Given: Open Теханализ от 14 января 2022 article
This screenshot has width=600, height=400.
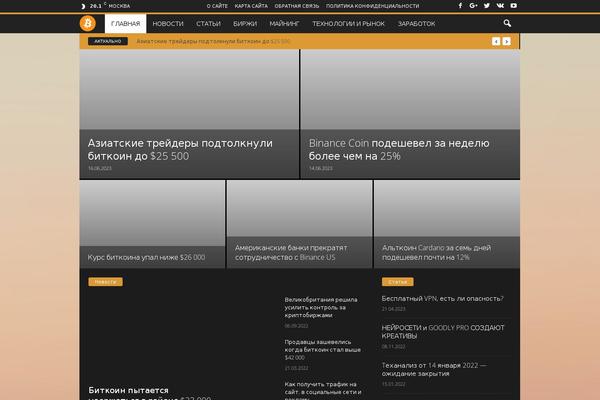Looking at the screenshot, I should pos(434,369).
